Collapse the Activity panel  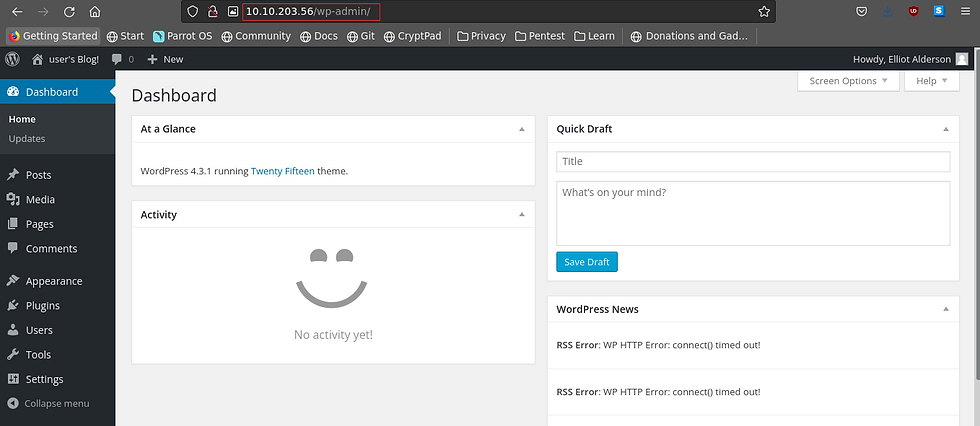[521, 214]
